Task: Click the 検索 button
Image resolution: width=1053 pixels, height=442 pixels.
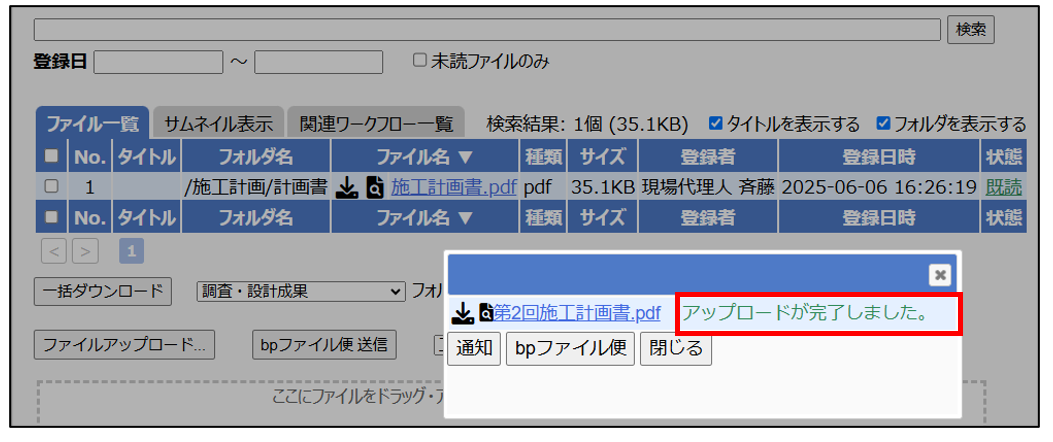Action: (x=970, y=29)
